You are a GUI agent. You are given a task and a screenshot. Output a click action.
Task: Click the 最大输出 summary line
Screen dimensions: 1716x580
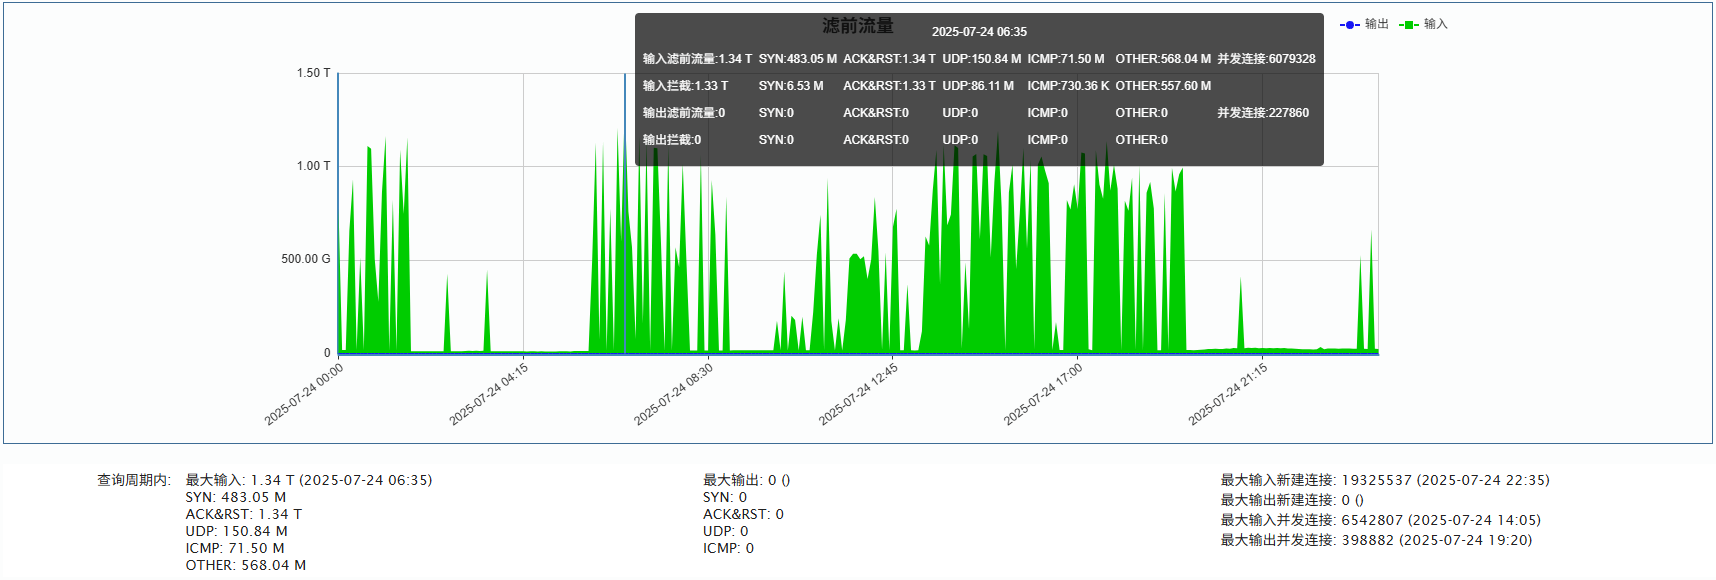(x=746, y=480)
